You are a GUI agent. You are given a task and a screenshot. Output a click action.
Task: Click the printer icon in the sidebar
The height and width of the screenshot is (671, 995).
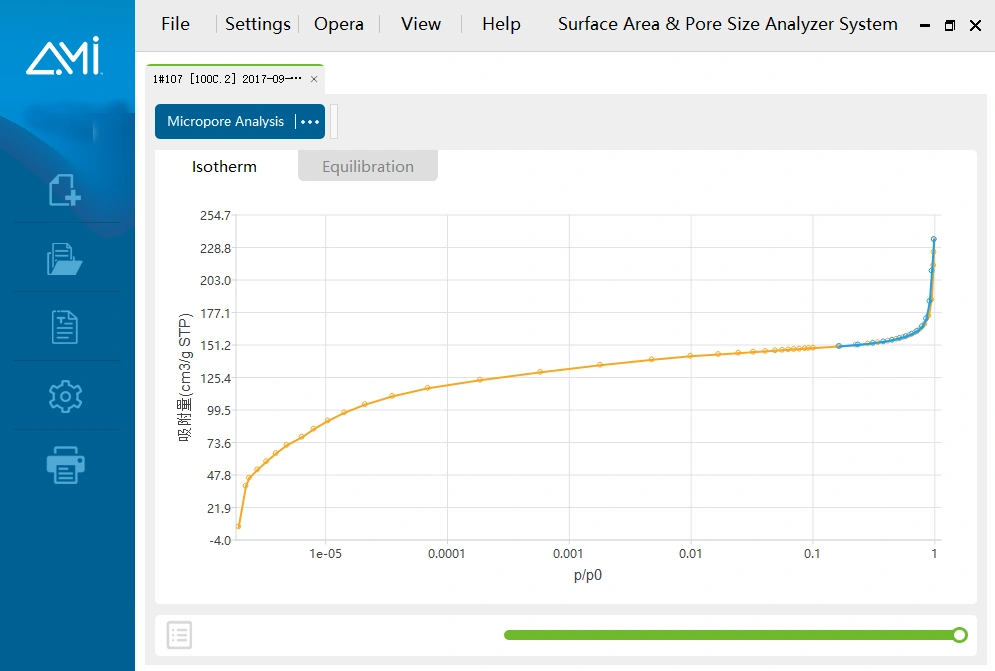[x=65, y=465]
